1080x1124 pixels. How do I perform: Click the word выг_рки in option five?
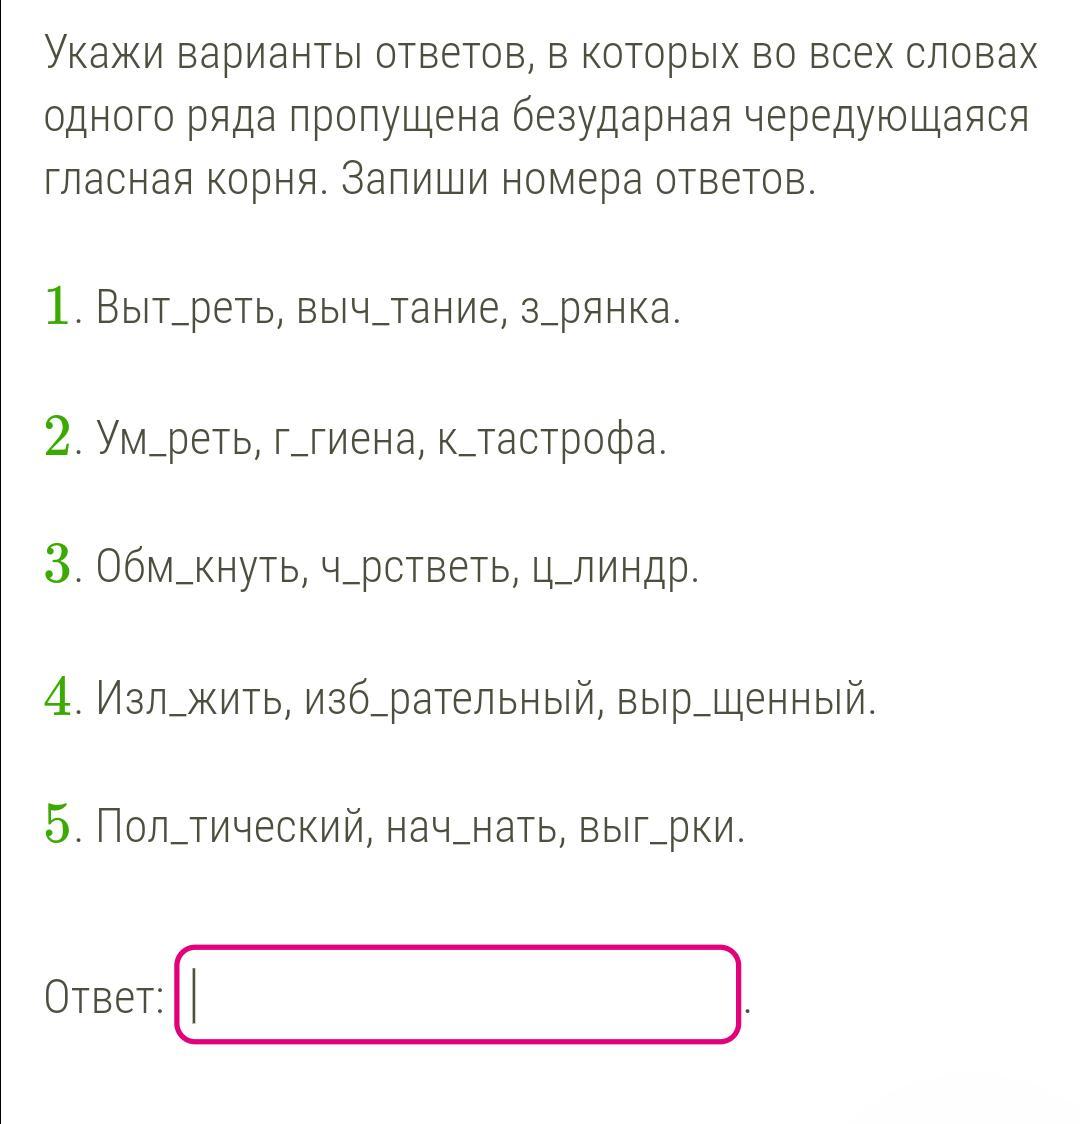(x=656, y=827)
